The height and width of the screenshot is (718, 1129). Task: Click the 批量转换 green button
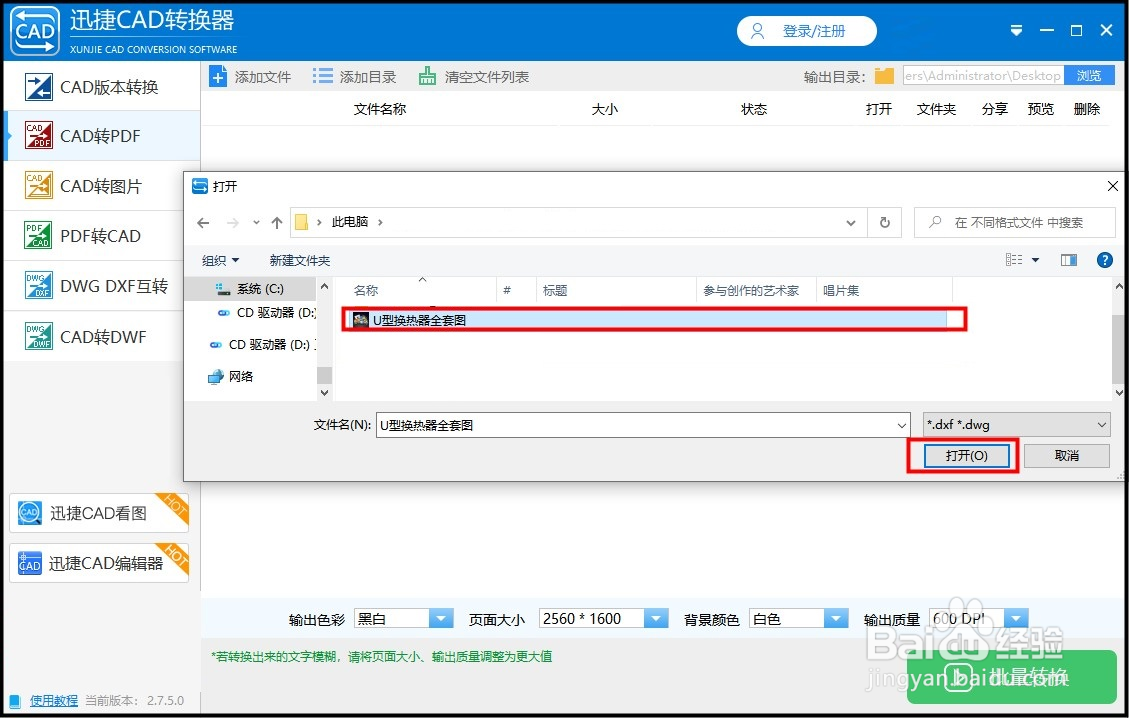coord(1012,677)
